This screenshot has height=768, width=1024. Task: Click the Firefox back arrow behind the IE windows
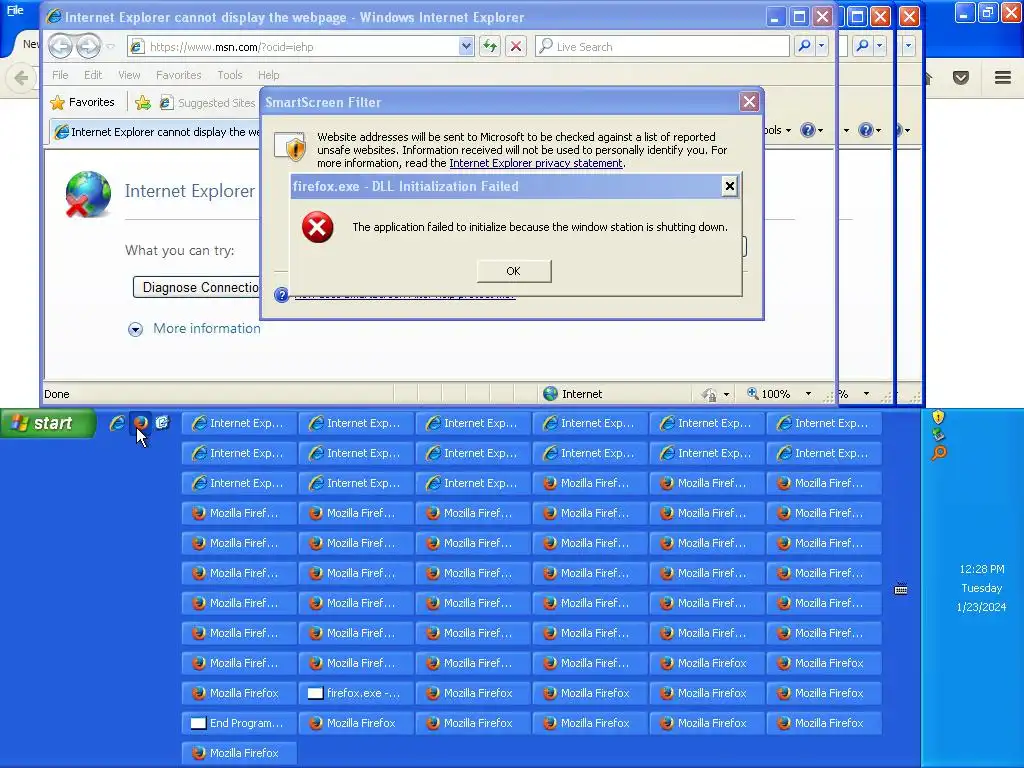(x=21, y=78)
